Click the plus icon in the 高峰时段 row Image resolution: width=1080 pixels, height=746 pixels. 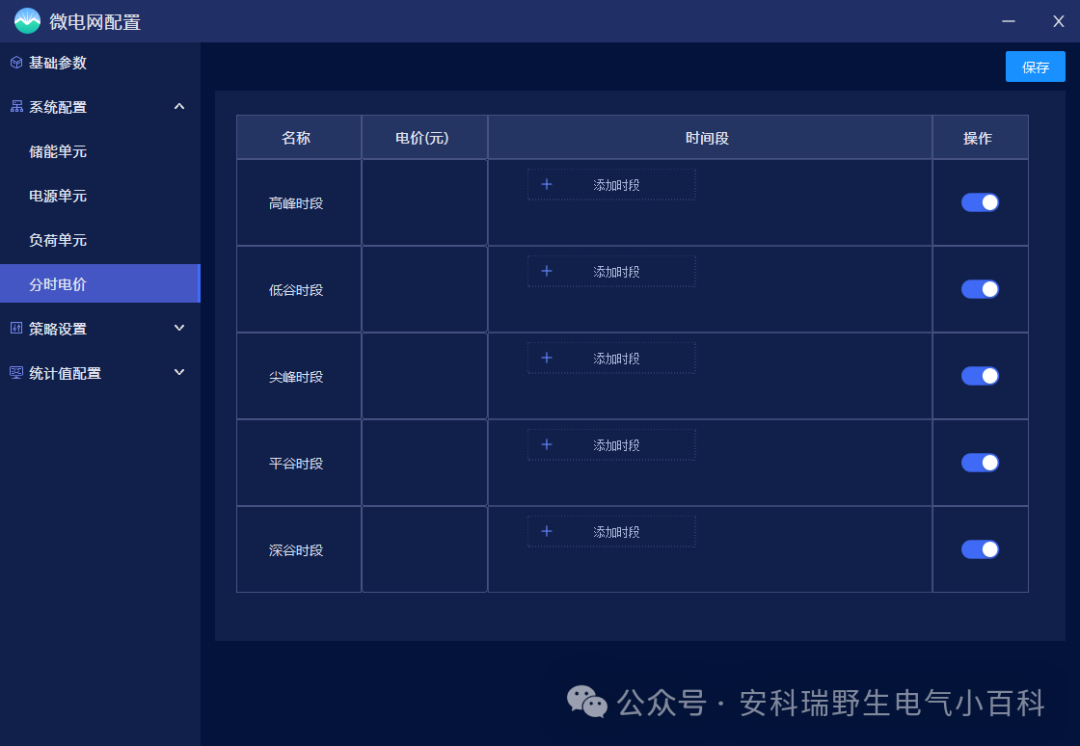[547, 185]
